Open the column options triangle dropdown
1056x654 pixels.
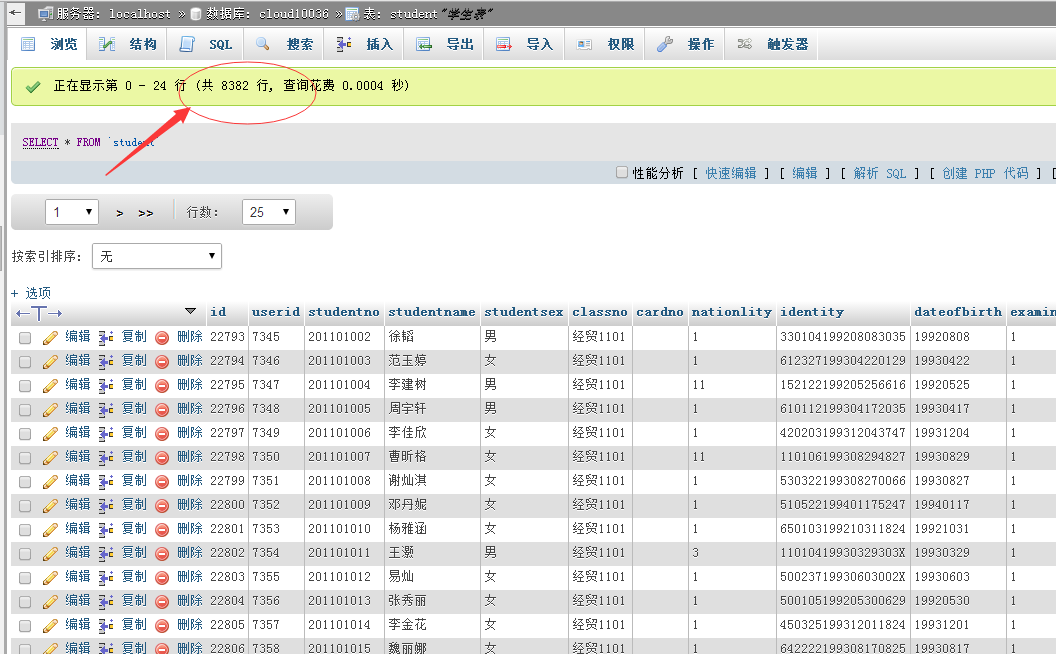click(x=191, y=311)
